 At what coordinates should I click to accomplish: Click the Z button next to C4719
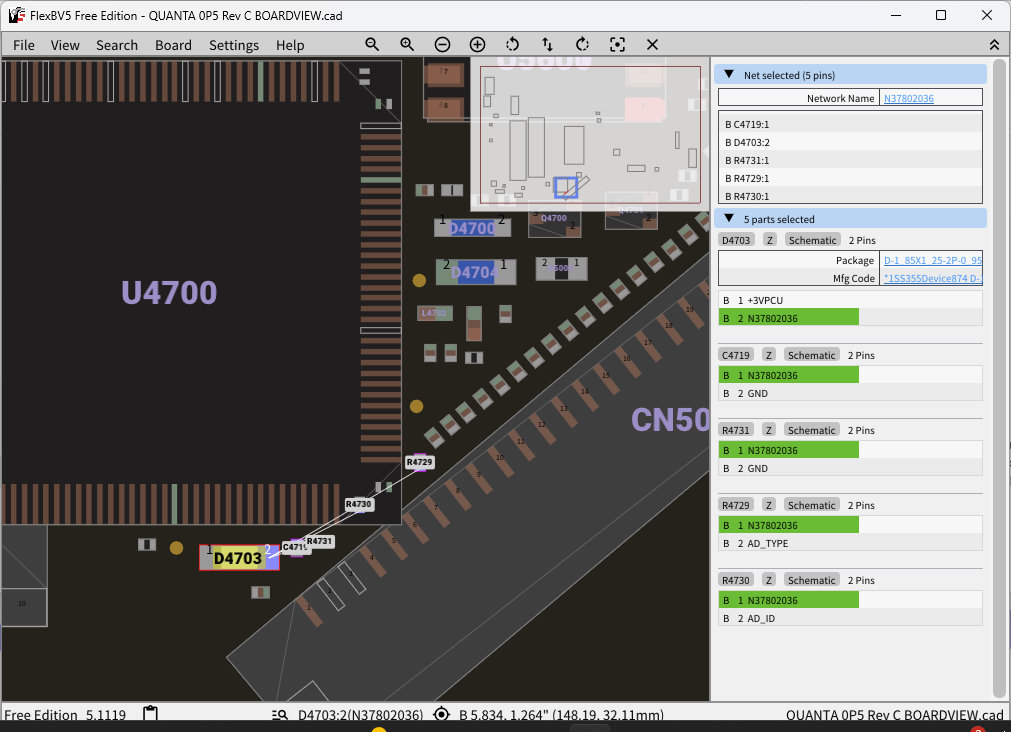[769, 355]
